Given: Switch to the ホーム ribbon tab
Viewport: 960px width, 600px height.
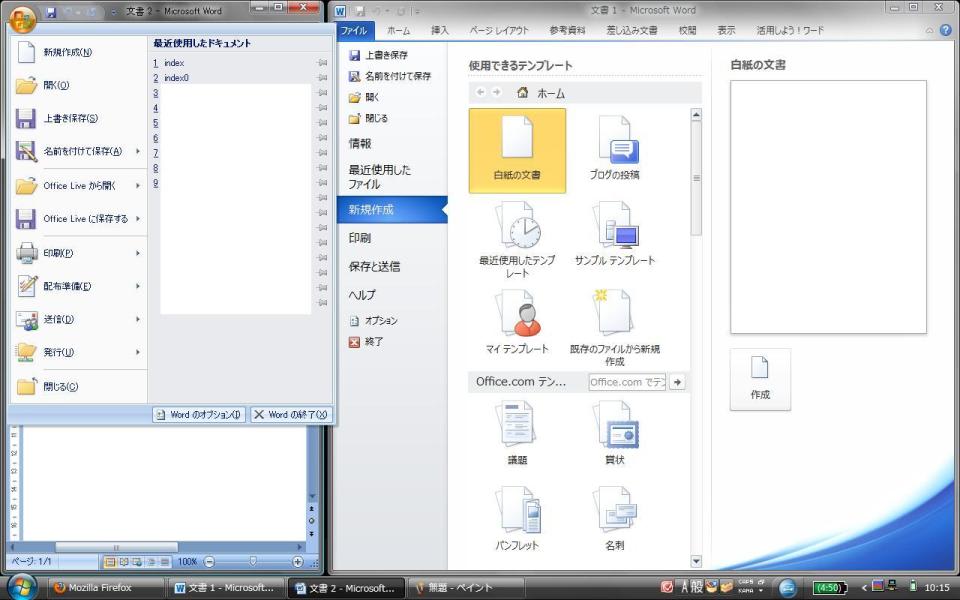Looking at the screenshot, I should click(x=399, y=30).
